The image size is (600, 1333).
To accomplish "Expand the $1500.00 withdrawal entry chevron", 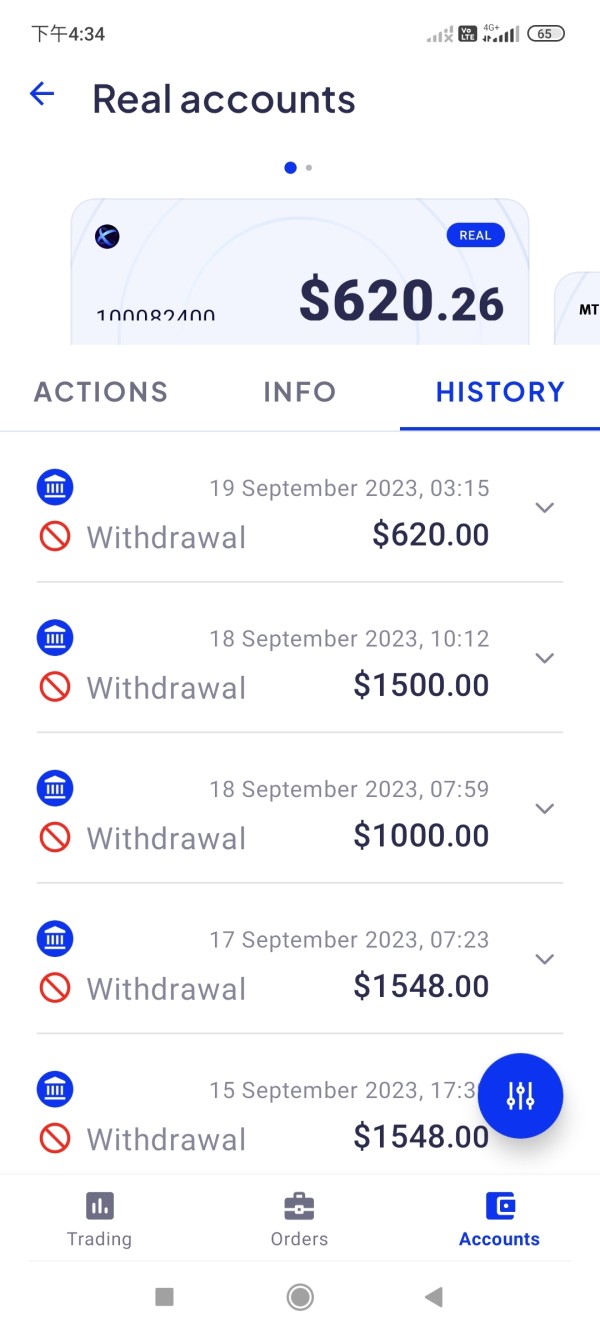I will [544, 658].
